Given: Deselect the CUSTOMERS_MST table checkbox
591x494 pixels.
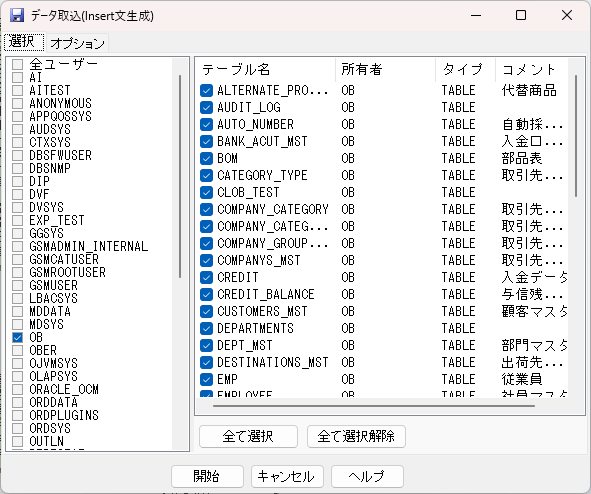Looking at the screenshot, I should pyautogui.click(x=206, y=311).
